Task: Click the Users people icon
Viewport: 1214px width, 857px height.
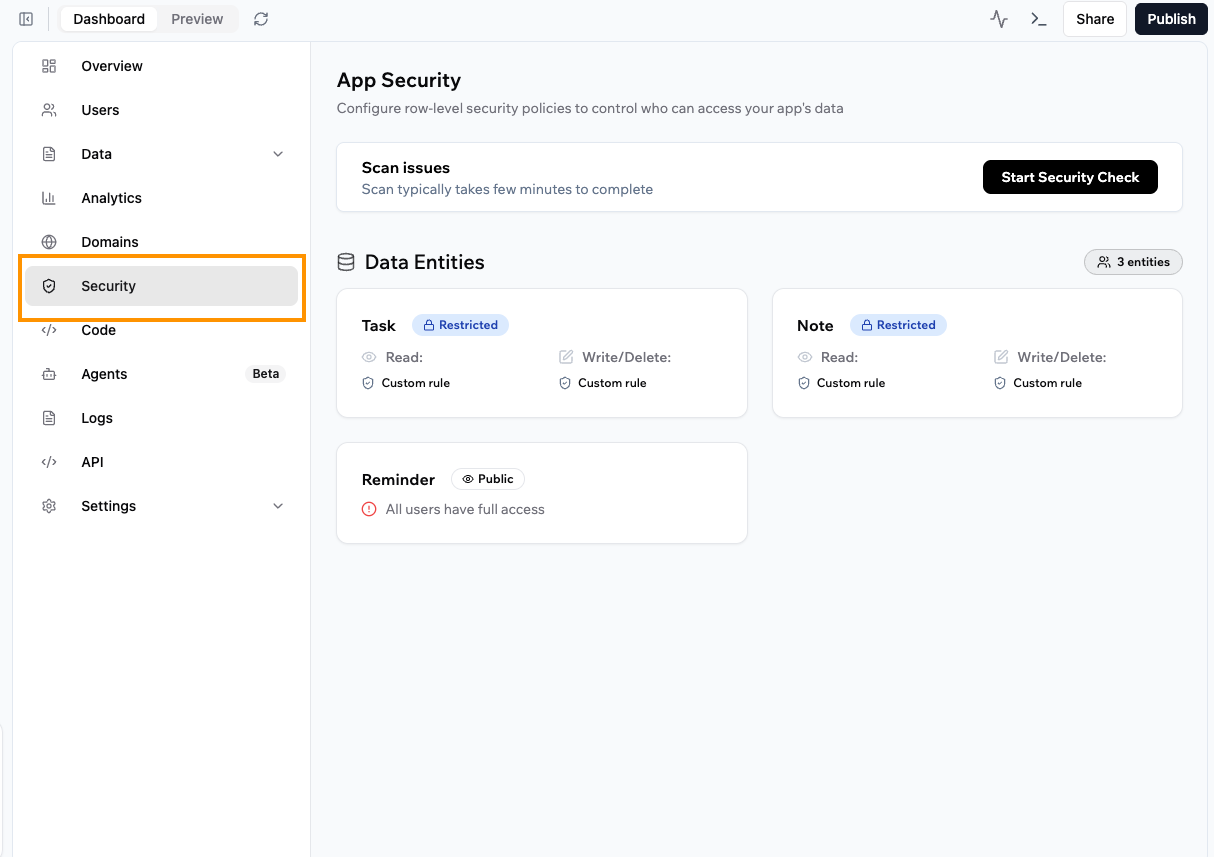Action: click(49, 110)
